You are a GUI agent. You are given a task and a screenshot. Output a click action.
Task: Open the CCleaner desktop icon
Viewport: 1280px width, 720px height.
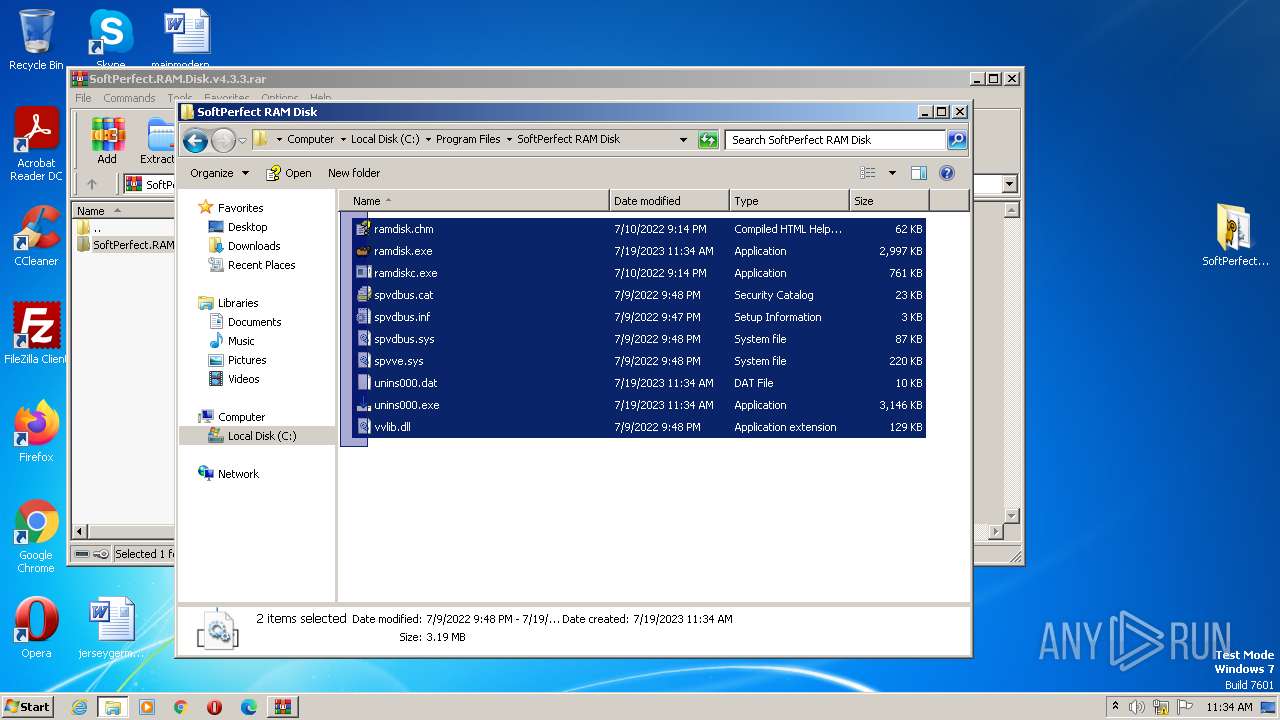tap(36, 236)
